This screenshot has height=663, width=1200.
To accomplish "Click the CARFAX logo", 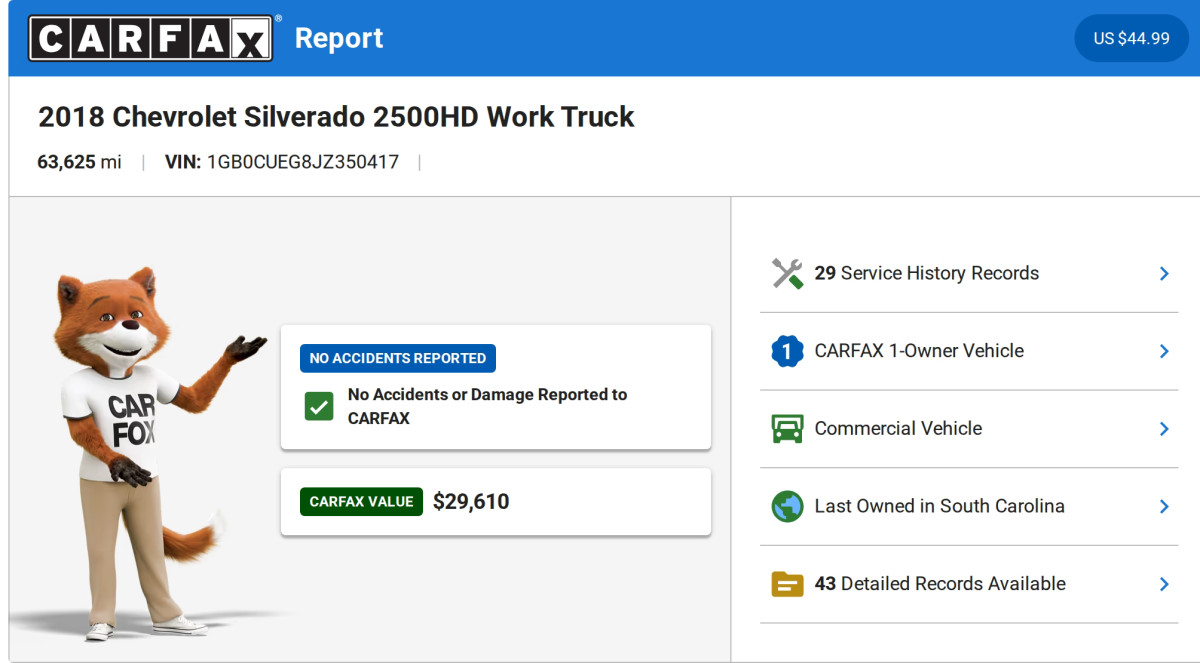I will click(x=151, y=38).
